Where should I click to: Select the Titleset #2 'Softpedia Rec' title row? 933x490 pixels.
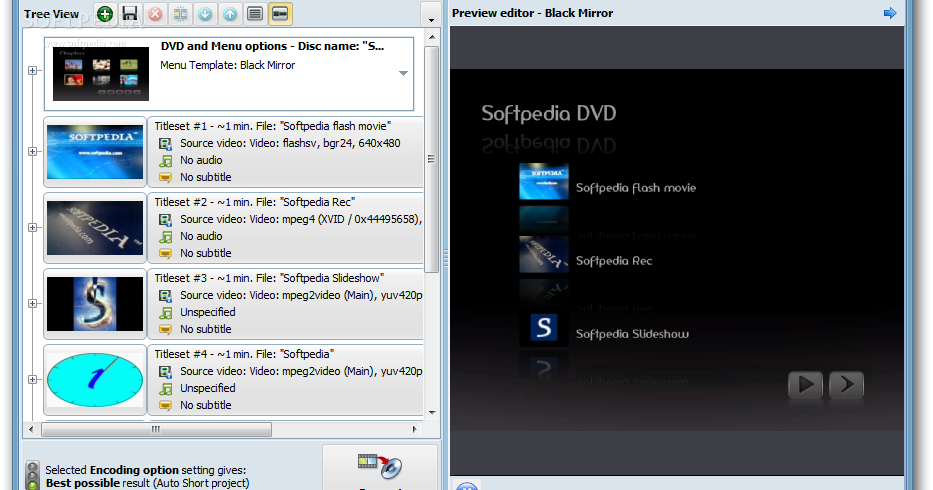click(255, 202)
